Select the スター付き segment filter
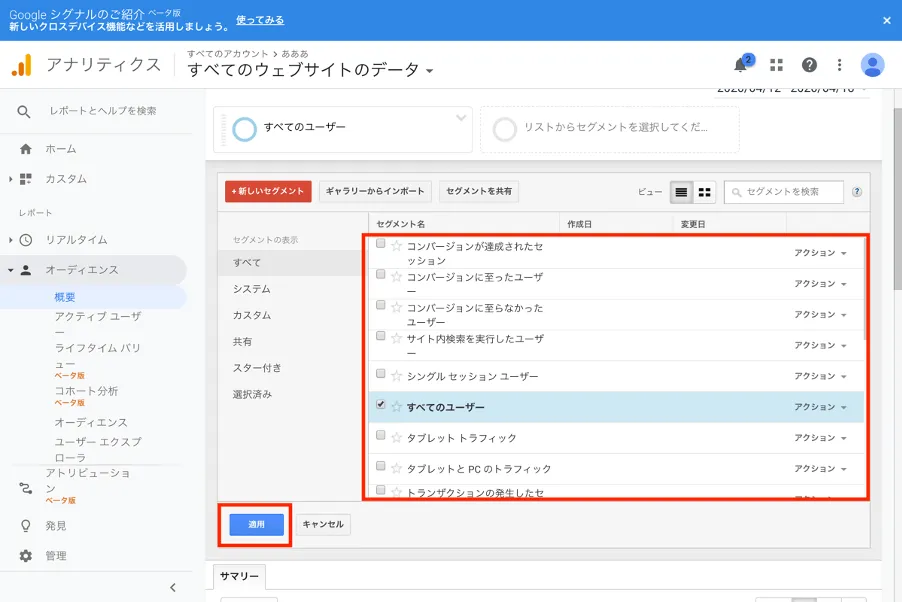The image size is (902, 602). pyautogui.click(x=257, y=368)
